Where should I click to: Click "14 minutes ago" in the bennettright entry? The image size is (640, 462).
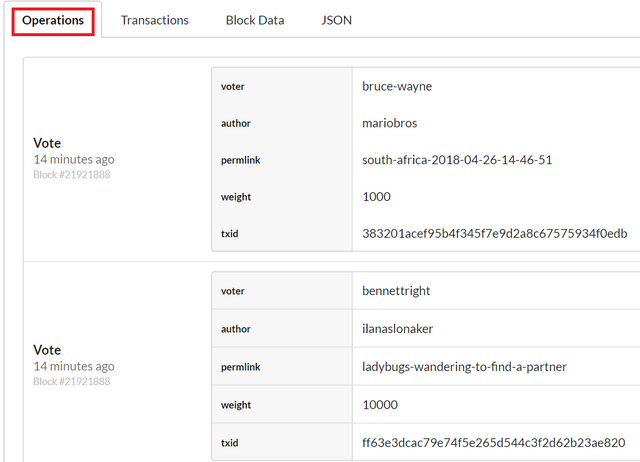click(x=73, y=366)
